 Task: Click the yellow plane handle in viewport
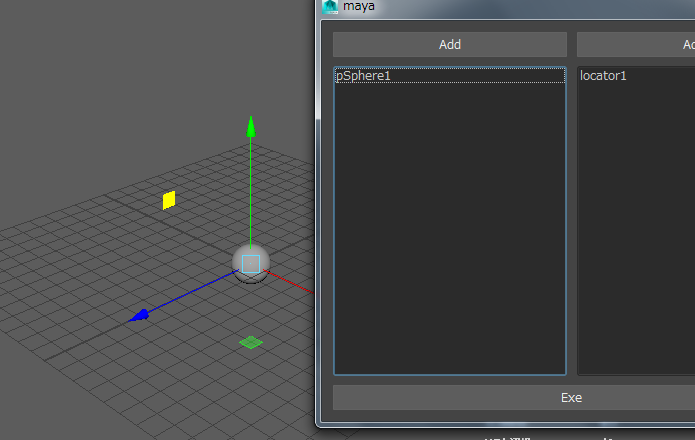click(169, 200)
